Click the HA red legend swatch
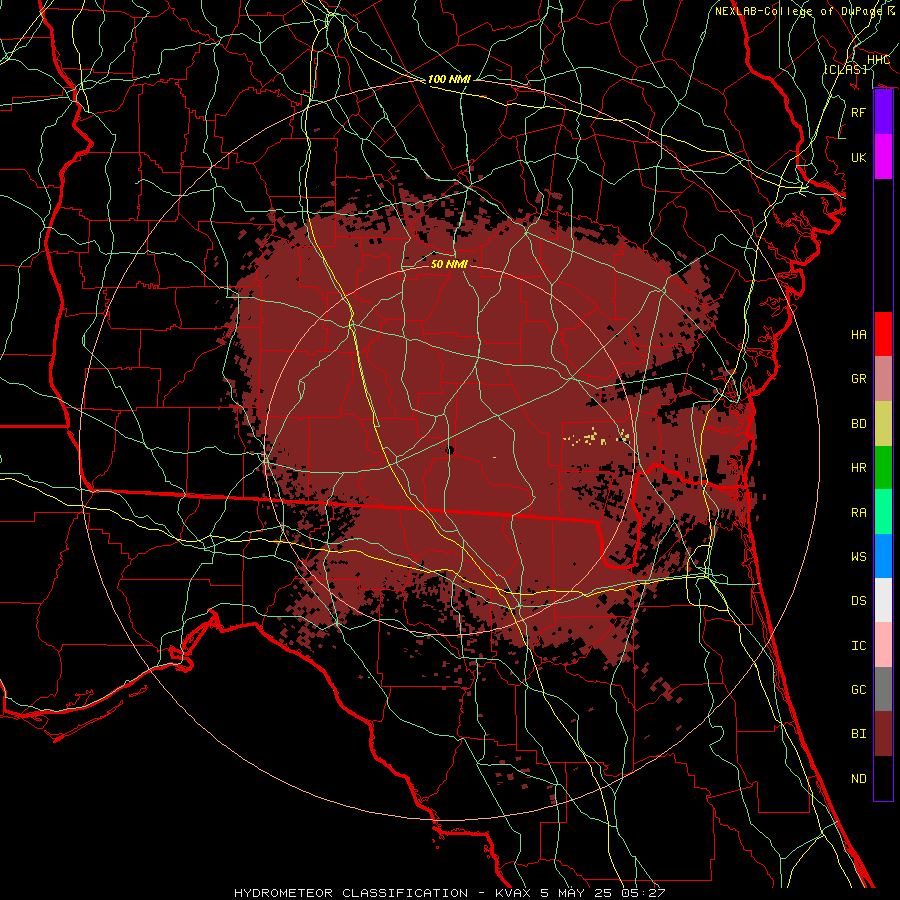Screen dimensions: 900x900 click(883, 334)
